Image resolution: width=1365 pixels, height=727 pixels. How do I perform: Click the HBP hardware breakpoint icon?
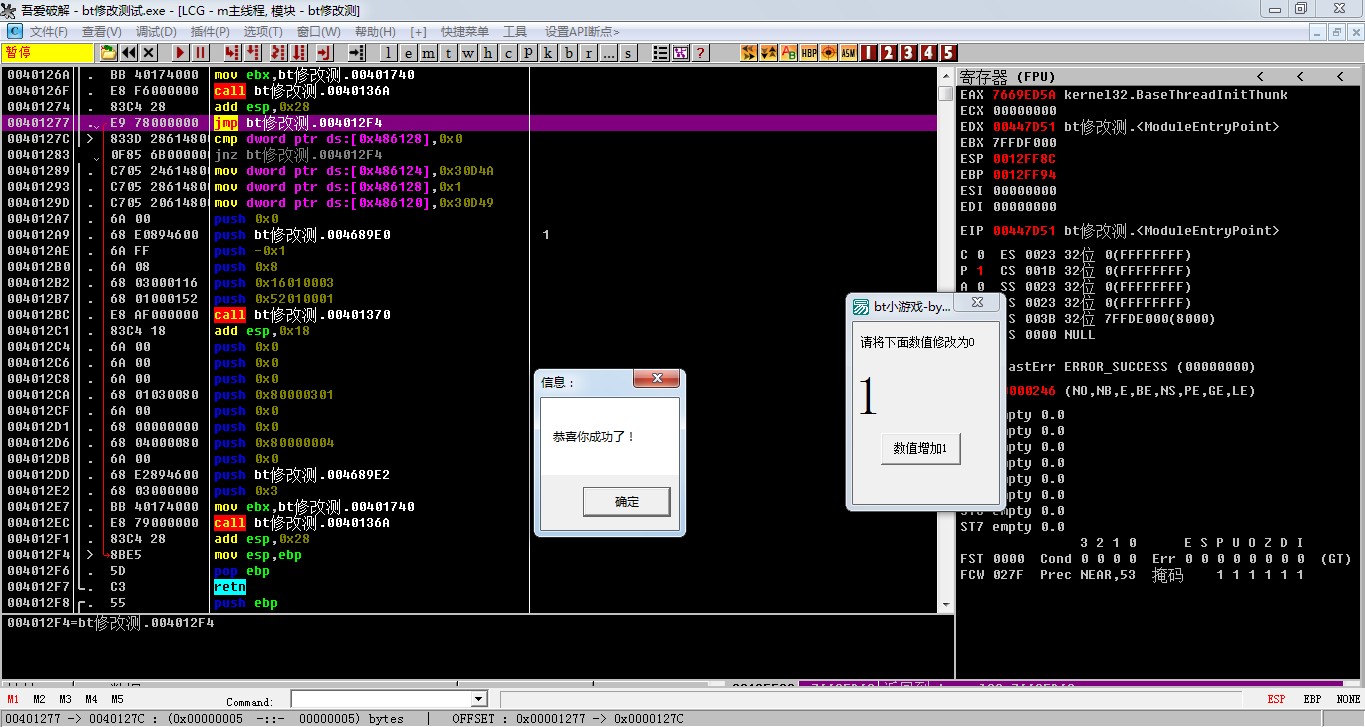(809, 53)
